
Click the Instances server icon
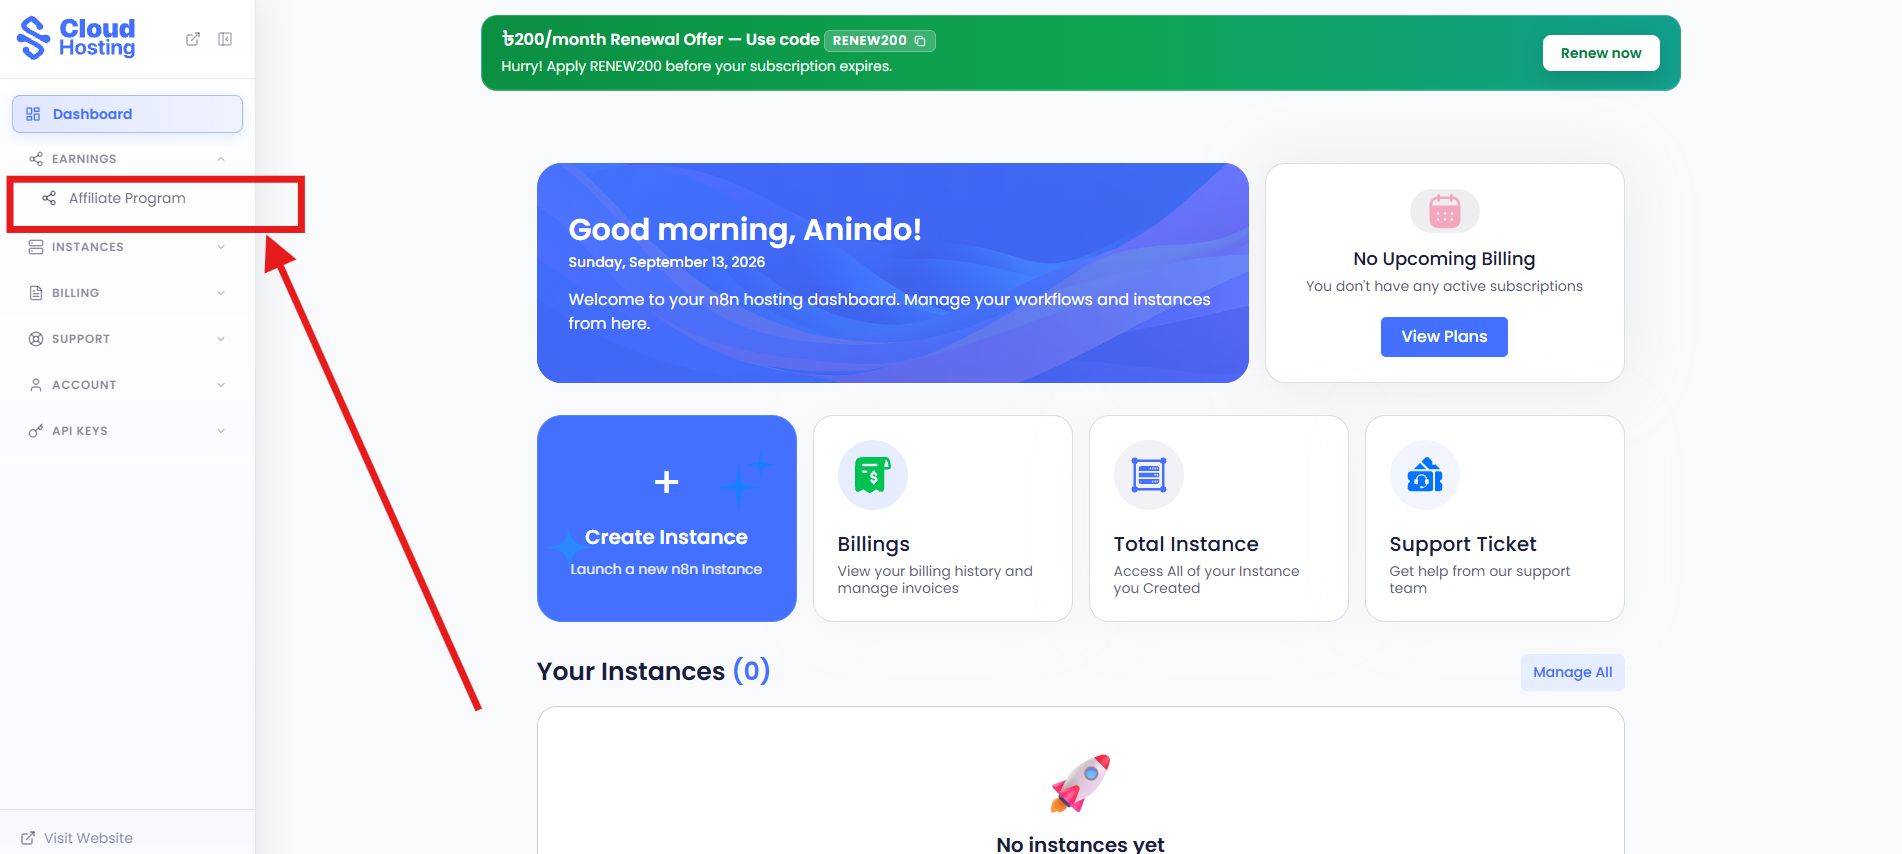point(36,247)
